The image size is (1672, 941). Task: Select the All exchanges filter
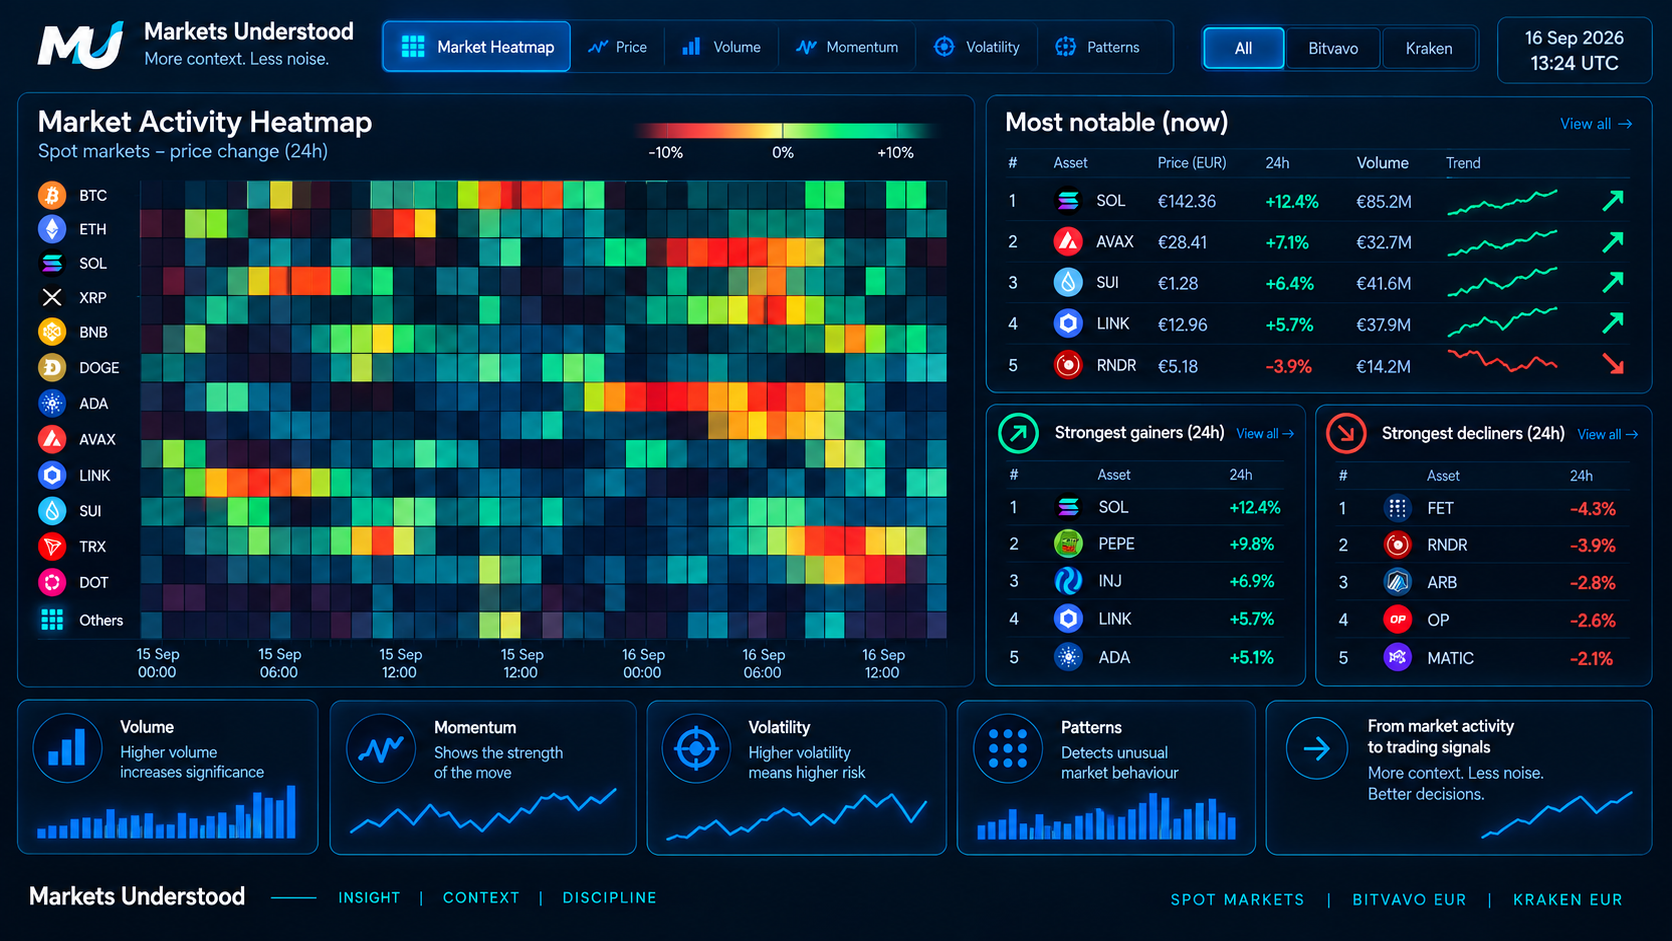[1244, 48]
